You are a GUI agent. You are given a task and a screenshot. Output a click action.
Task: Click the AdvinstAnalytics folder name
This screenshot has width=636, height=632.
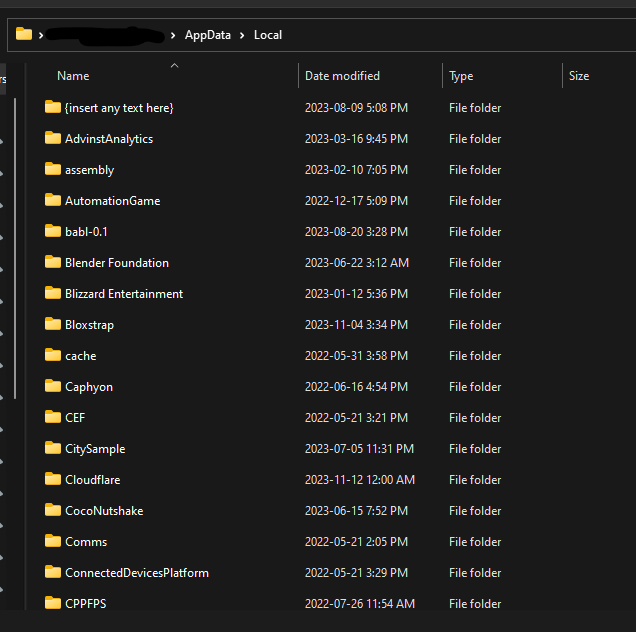(109, 139)
